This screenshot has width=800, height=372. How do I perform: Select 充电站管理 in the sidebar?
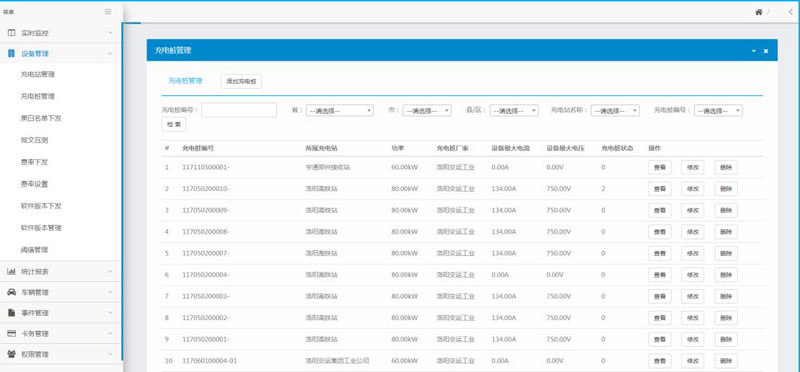click(x=38, y=75)
